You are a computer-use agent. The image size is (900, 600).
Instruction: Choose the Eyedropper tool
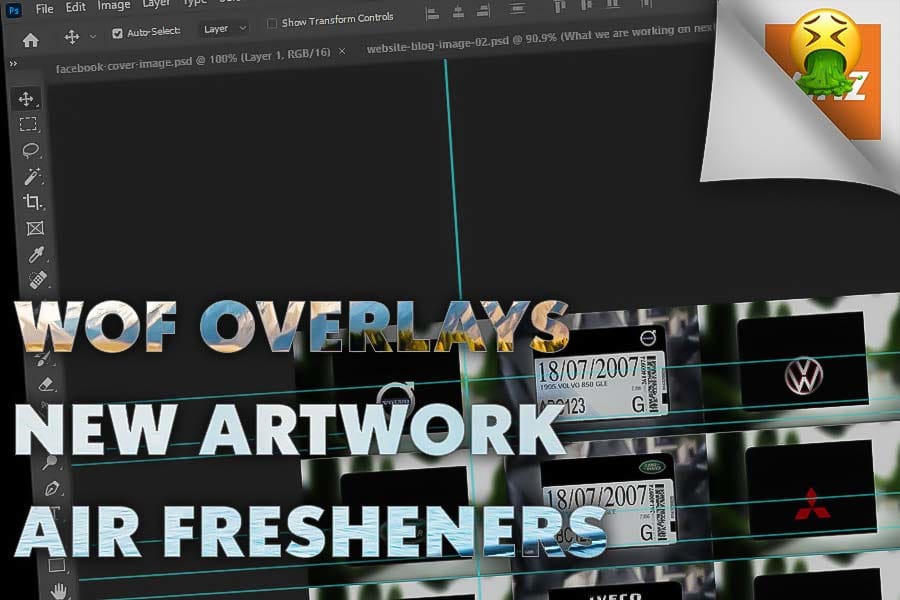pyautogui.click(x=37, y=254)
